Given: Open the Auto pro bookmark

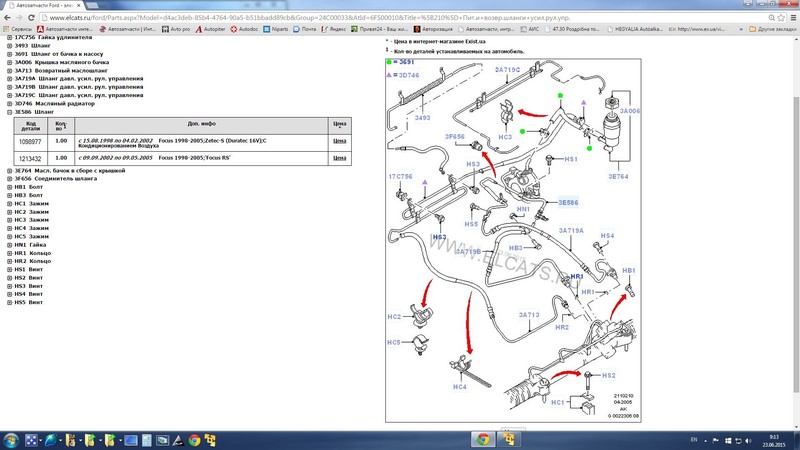Looking at the screenshot, I should point(176,29).
